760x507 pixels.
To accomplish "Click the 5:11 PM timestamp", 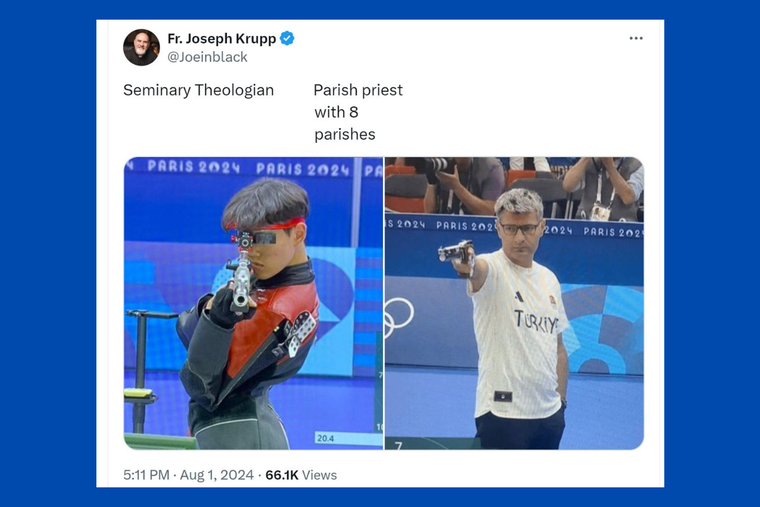I will pyautogui.click(x=146, y=475).
